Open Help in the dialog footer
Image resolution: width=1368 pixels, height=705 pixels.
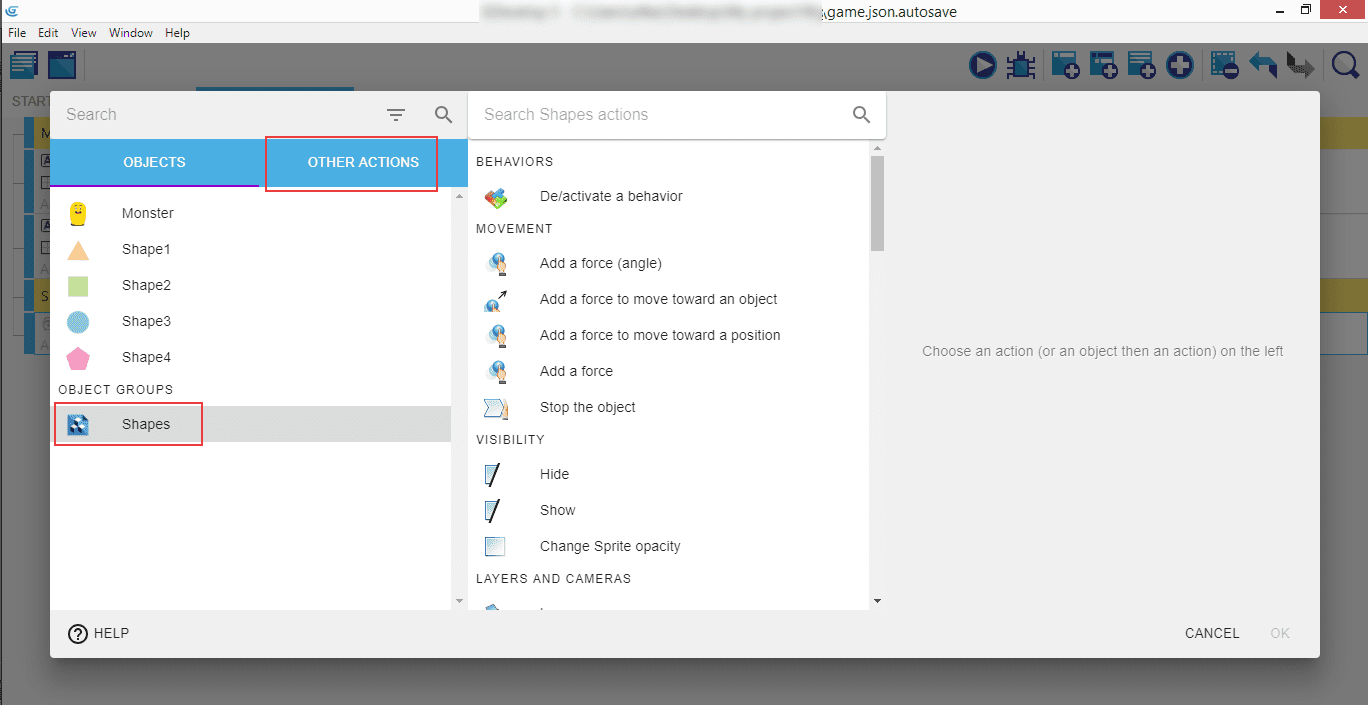pos(98,633)
